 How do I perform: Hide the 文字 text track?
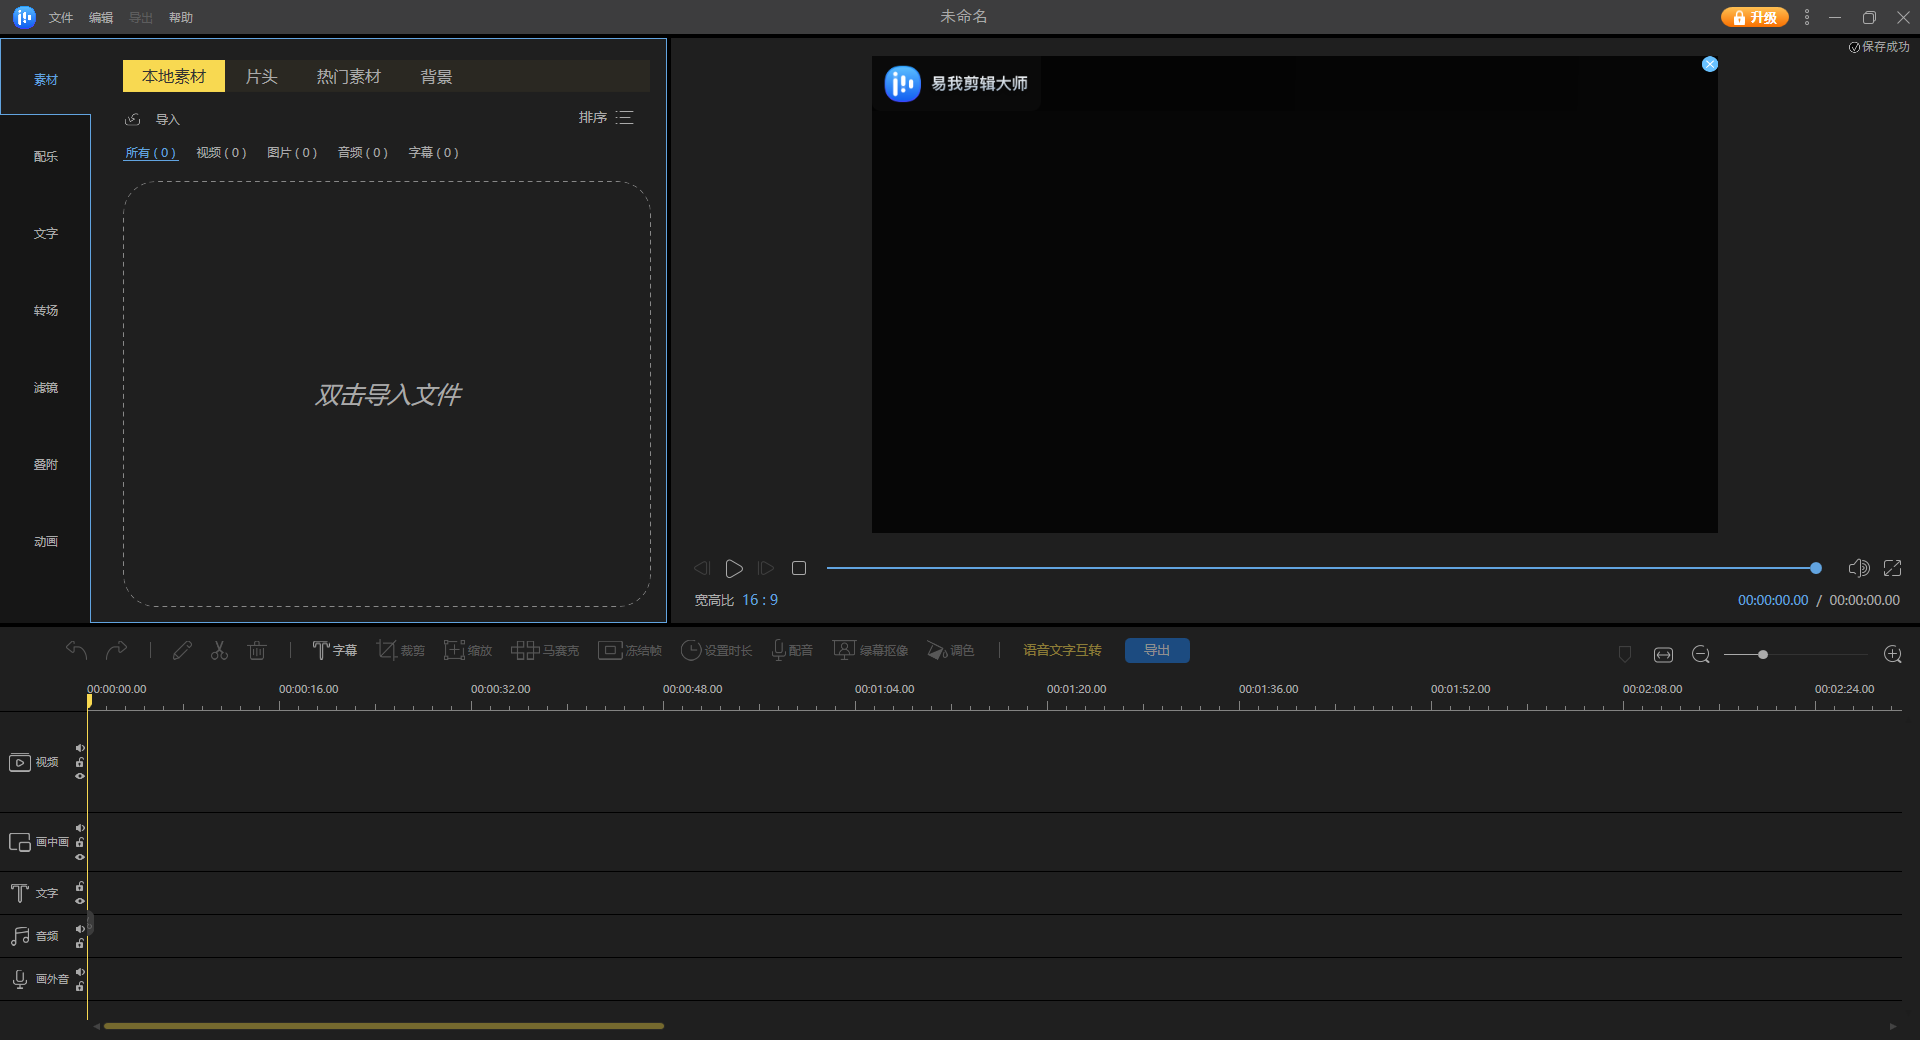click(x=80, y=901)
